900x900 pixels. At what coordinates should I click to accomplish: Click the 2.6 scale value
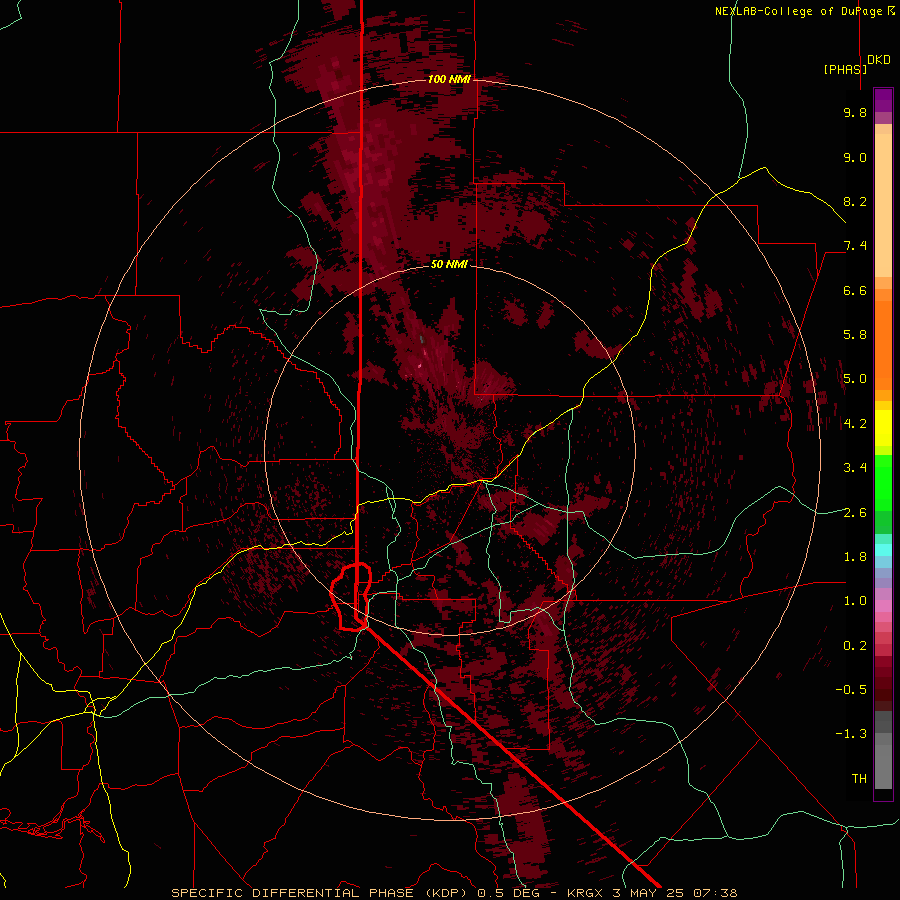(x=855, y=513)
